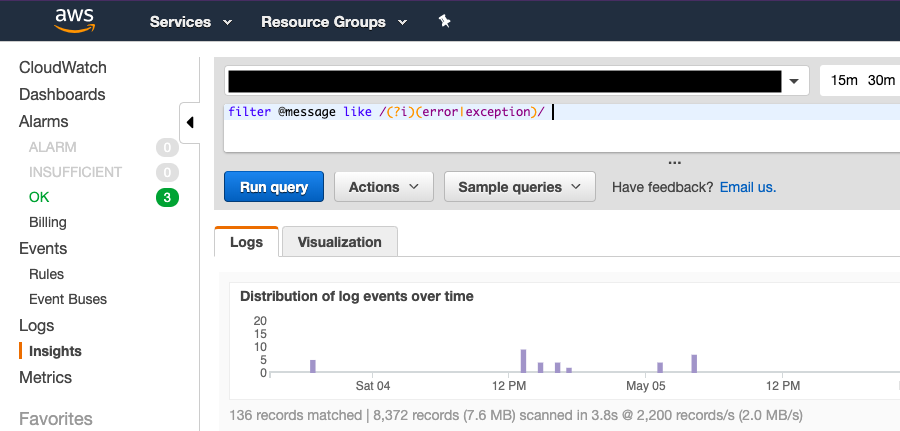Collapse the sidebar with arrow handle
The width and height of the screenshot is (900, 431).
190,123
